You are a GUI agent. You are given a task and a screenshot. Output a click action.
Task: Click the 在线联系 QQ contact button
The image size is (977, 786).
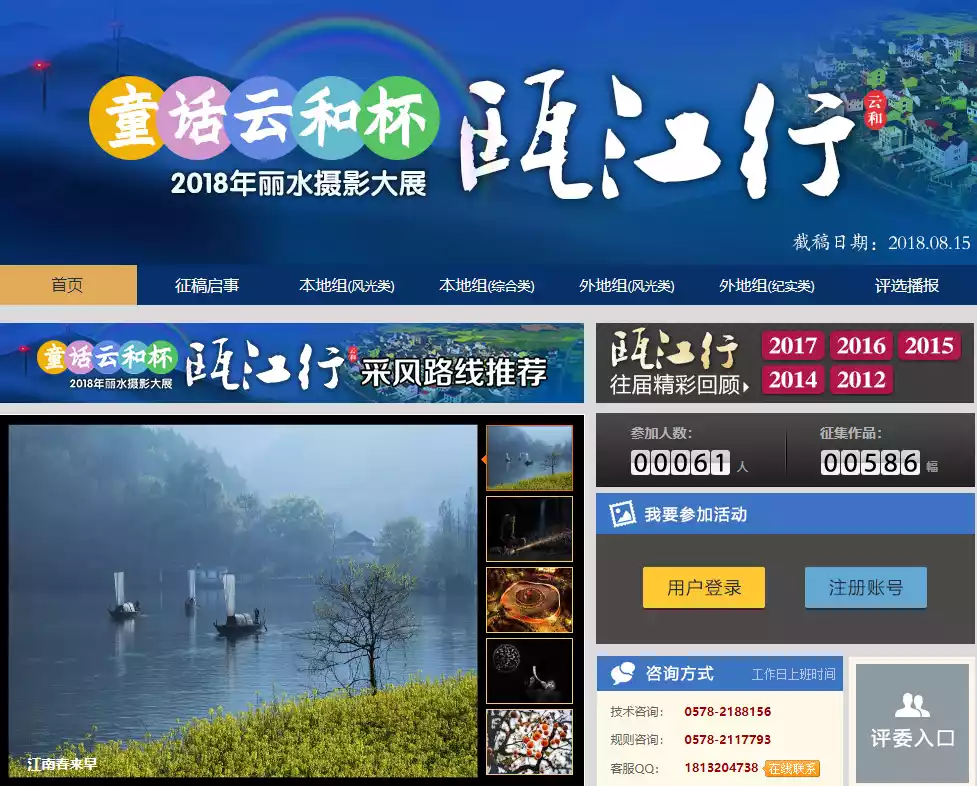[x=792, y=768]
